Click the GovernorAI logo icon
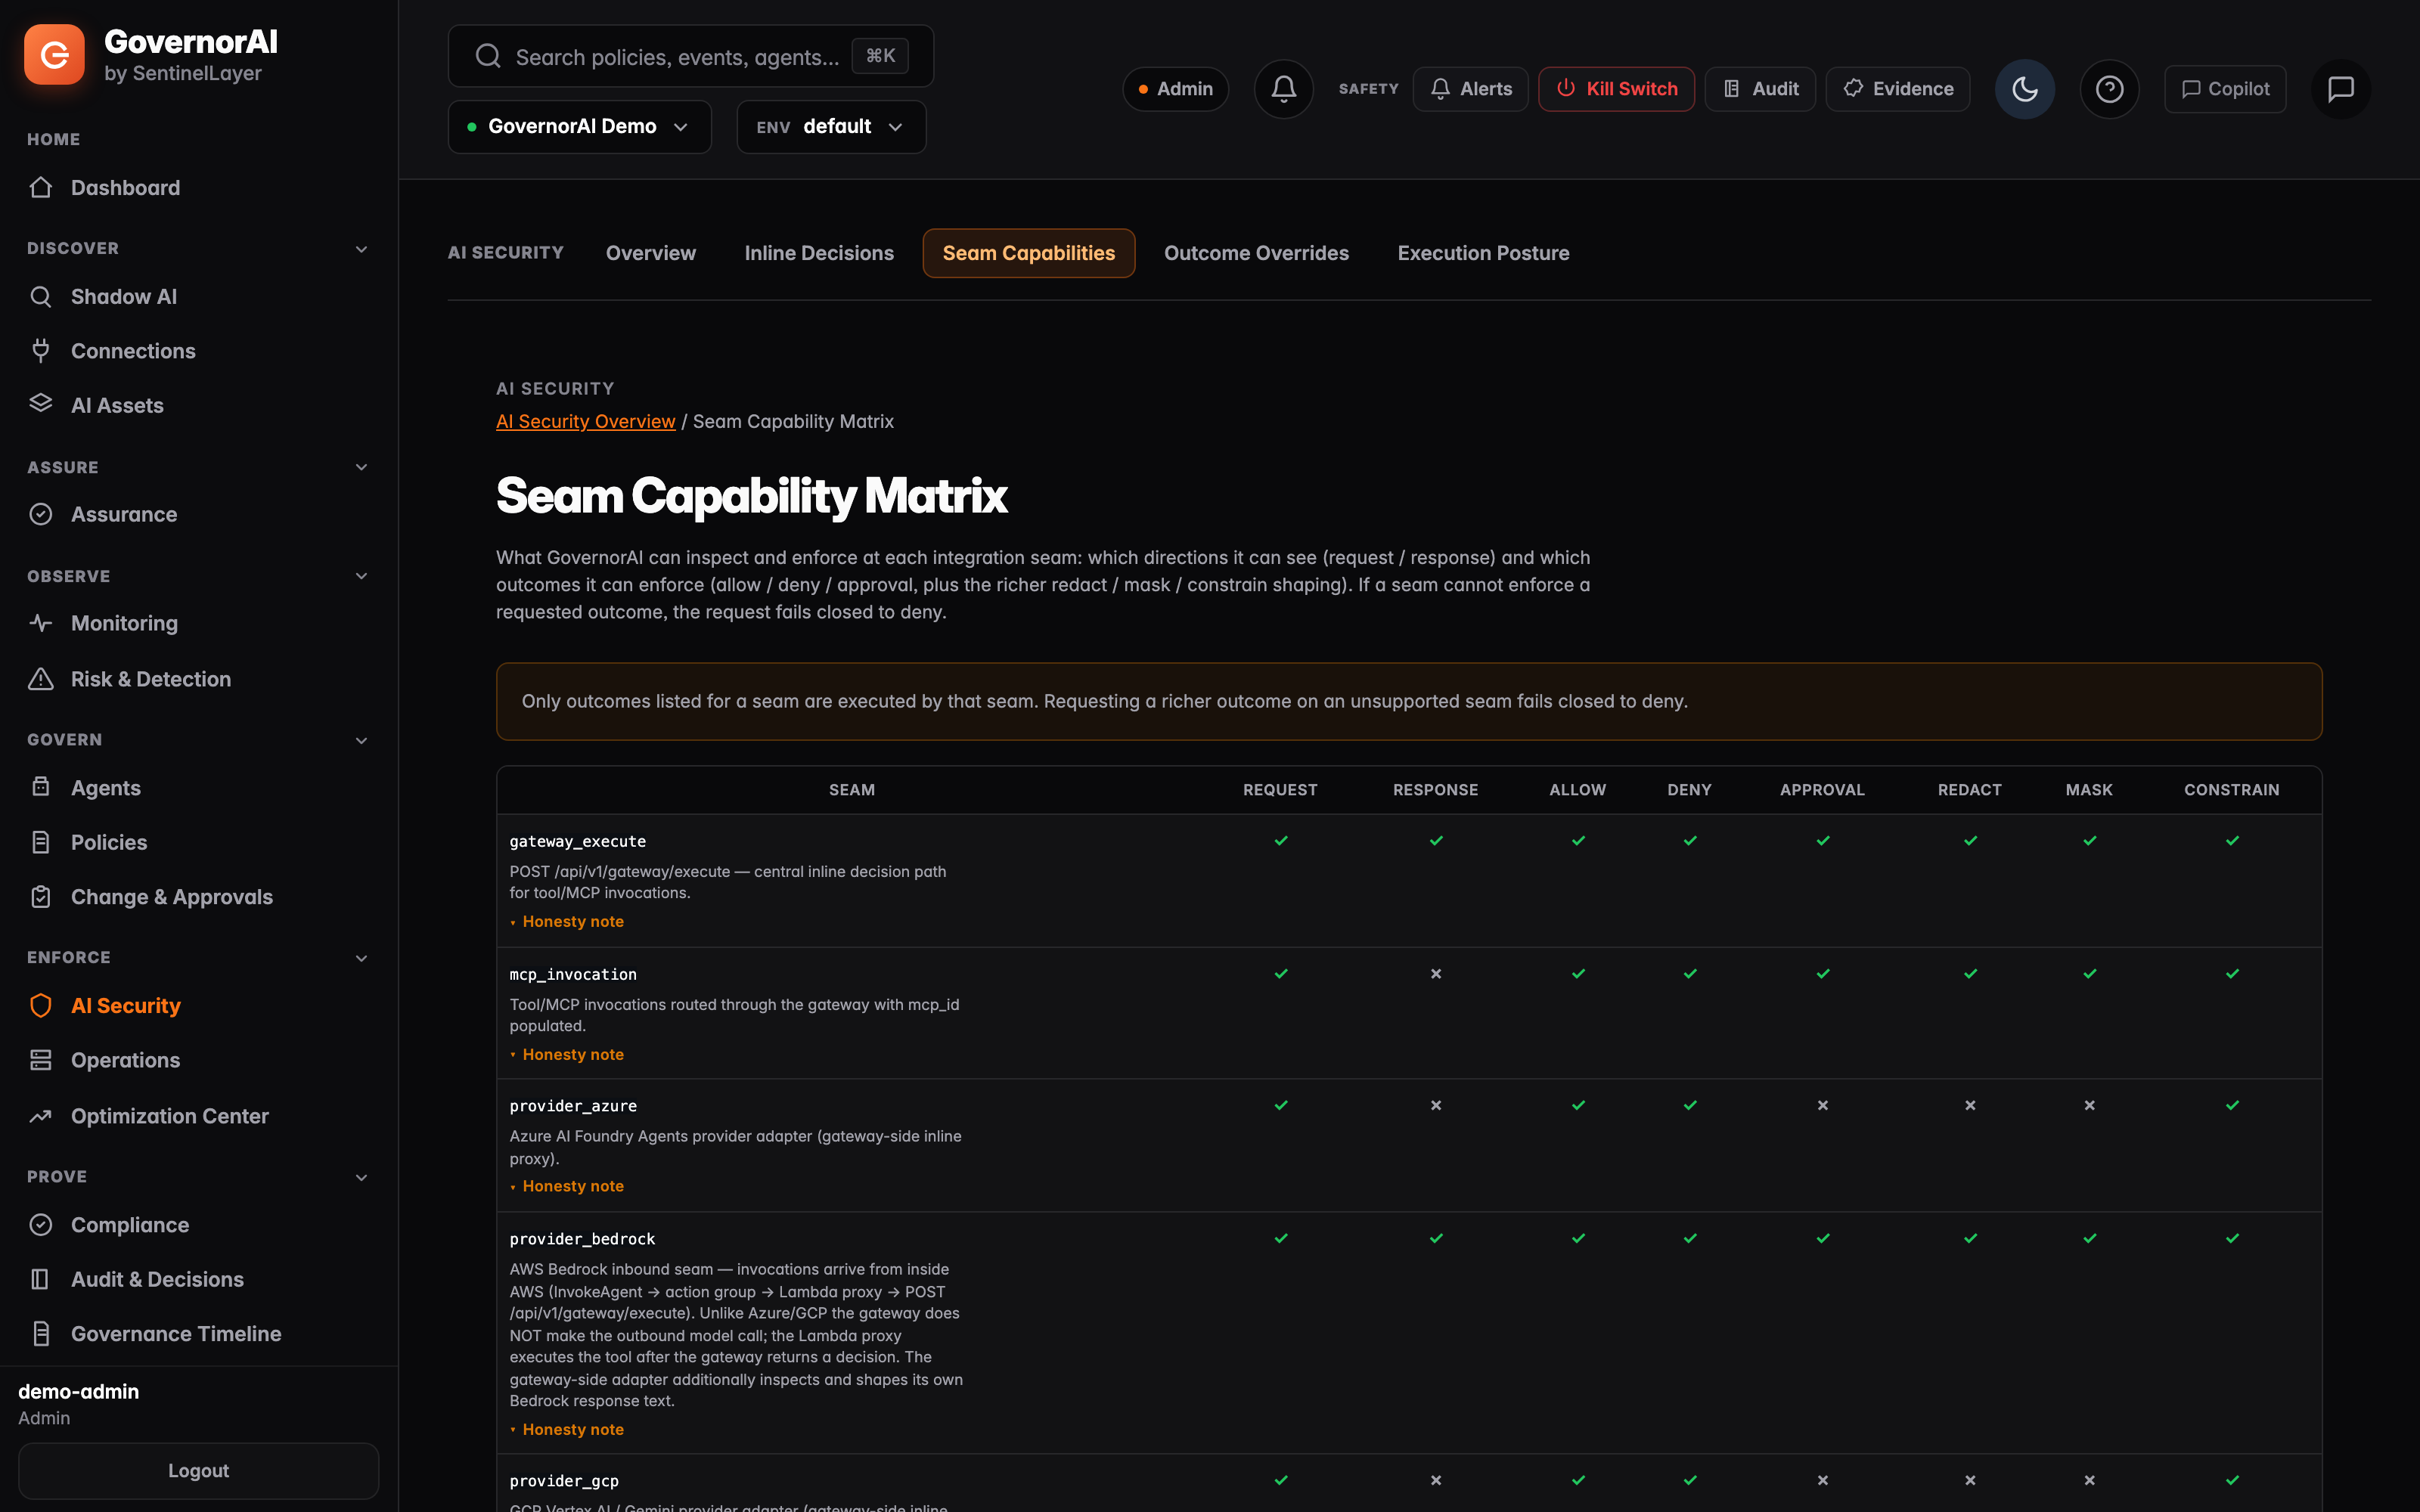Viewport: 2420px width, 1512px height. pos(54,55)
